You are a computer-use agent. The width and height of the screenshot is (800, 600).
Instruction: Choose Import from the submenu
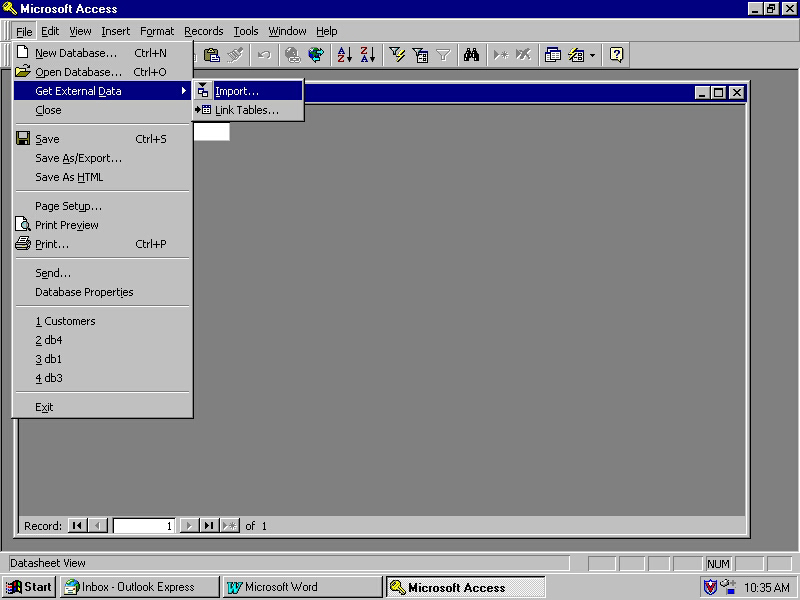click(x=248, y=91)
